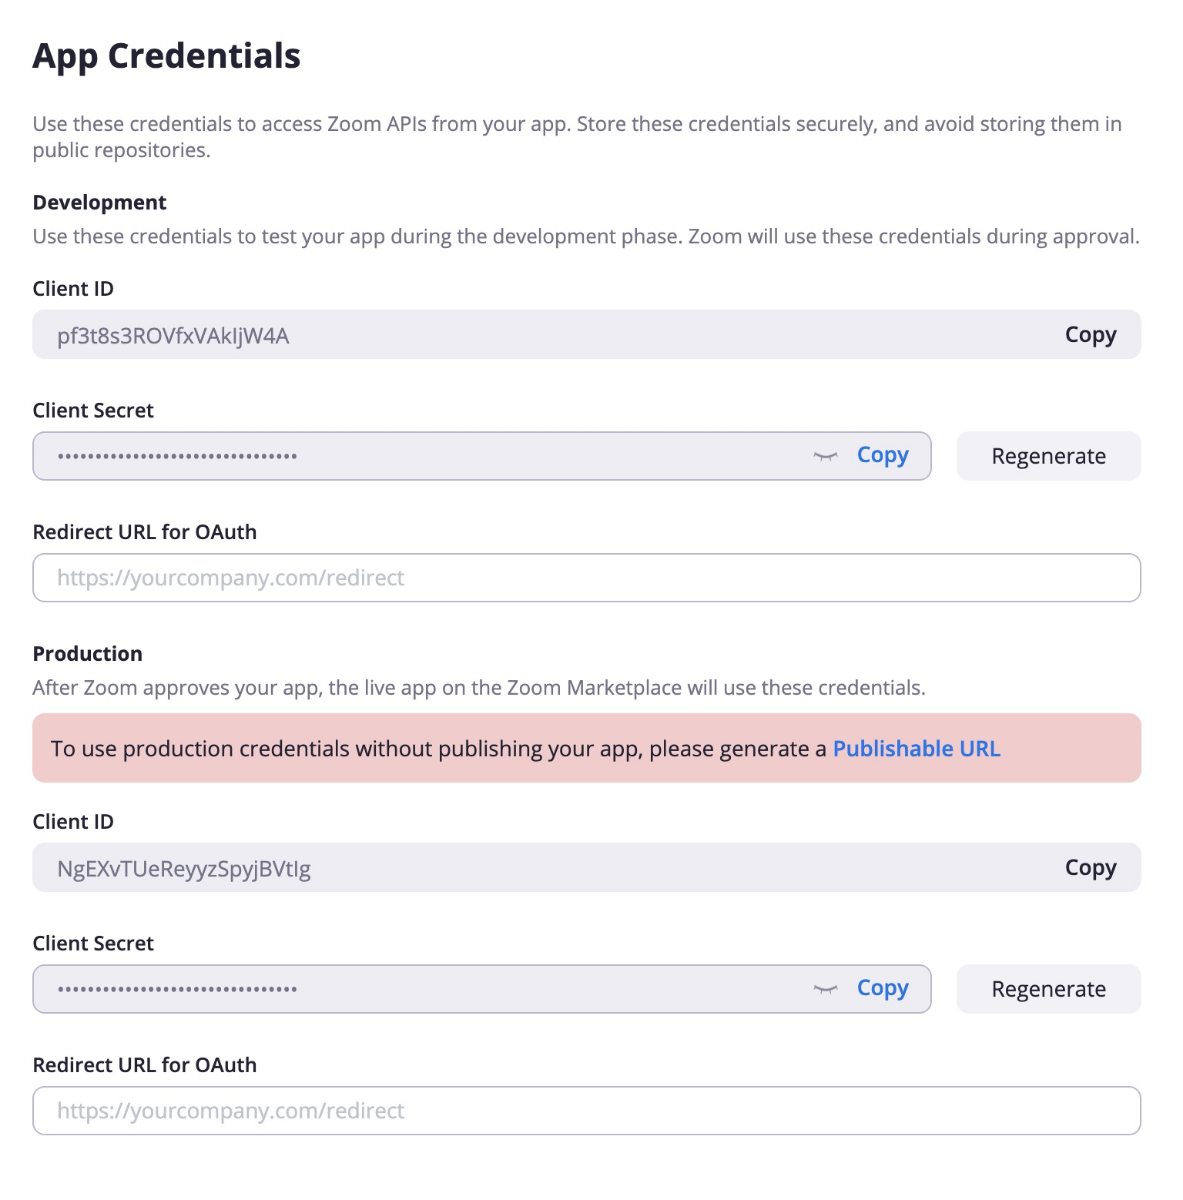
Task: Click the Production Redirect URL for OAuth label
Action: tap(144, 1066)
